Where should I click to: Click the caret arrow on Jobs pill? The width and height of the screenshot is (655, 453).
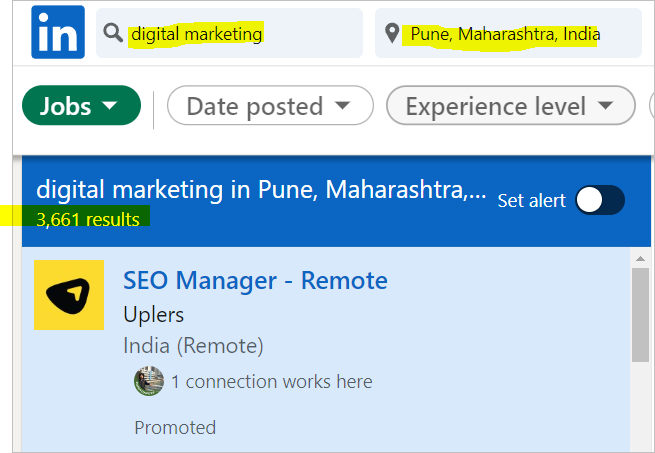click(x=110, y=105)
